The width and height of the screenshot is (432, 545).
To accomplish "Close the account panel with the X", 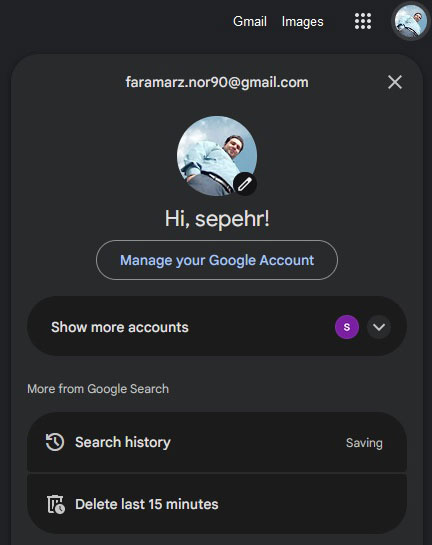I will (395, 82).
